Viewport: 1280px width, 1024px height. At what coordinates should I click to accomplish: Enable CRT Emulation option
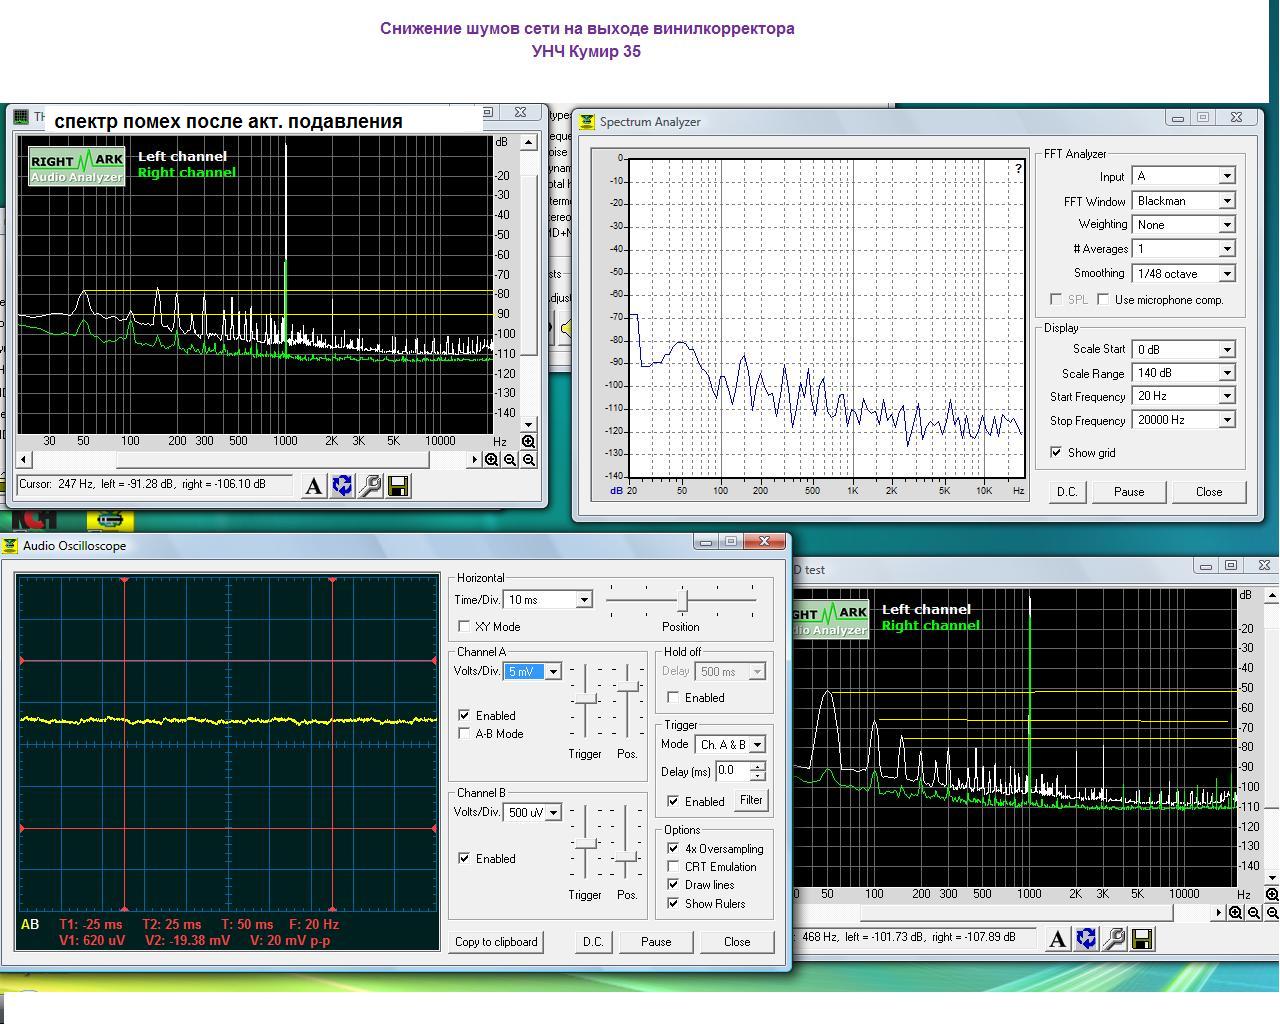(673, 867)
